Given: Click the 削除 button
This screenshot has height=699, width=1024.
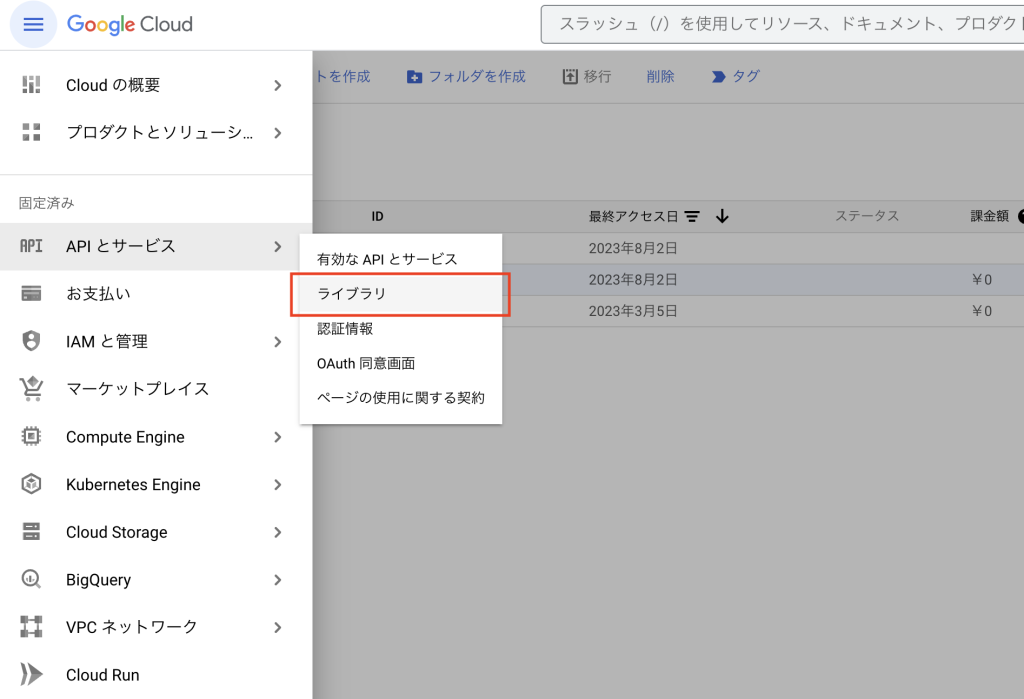Looking at the screenshot, I should pos(660,76).
